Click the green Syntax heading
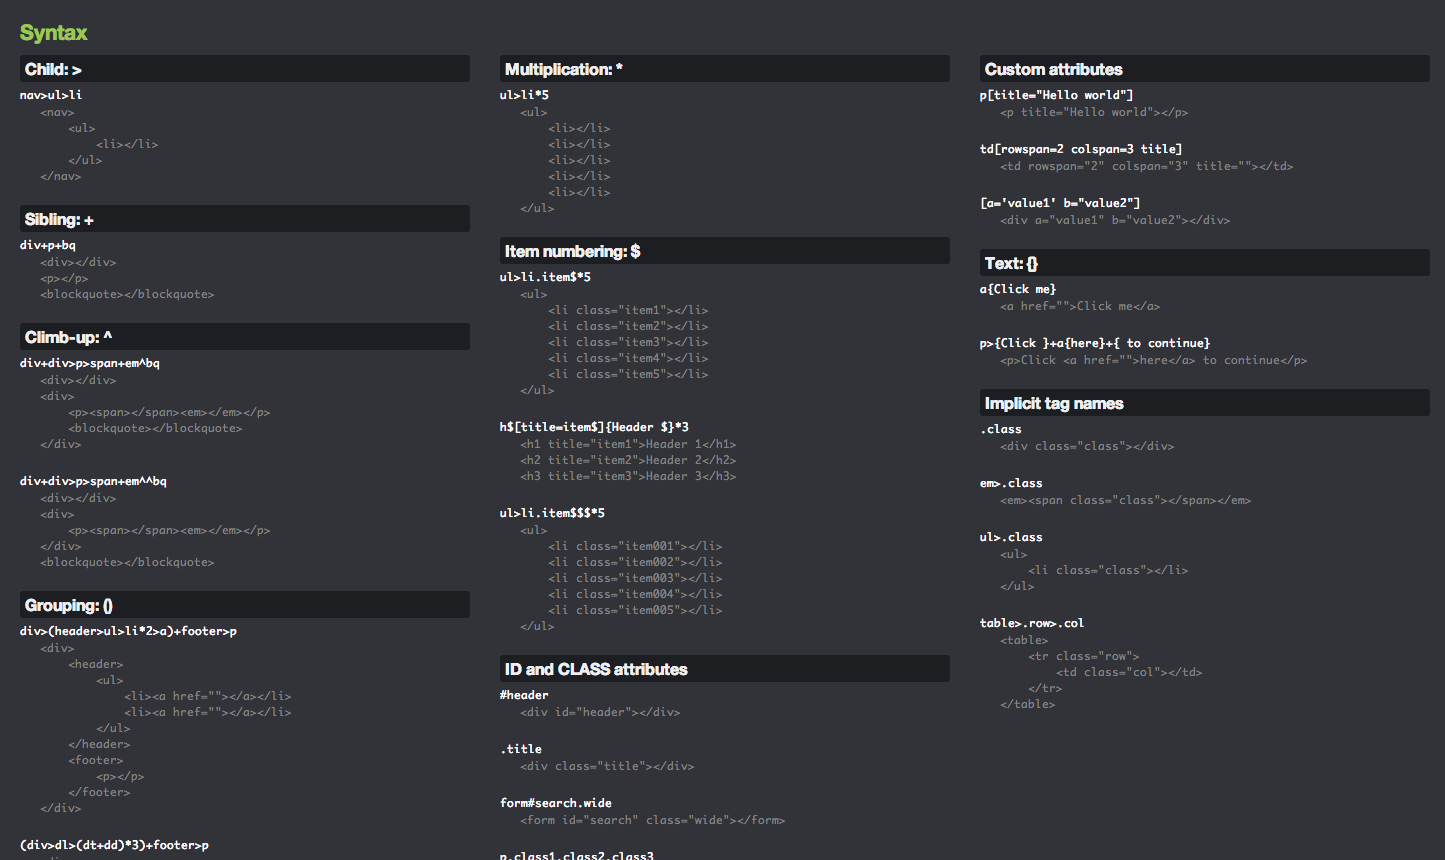The height and width of the screenshot is (860, 1445). [x=53, y=33]
